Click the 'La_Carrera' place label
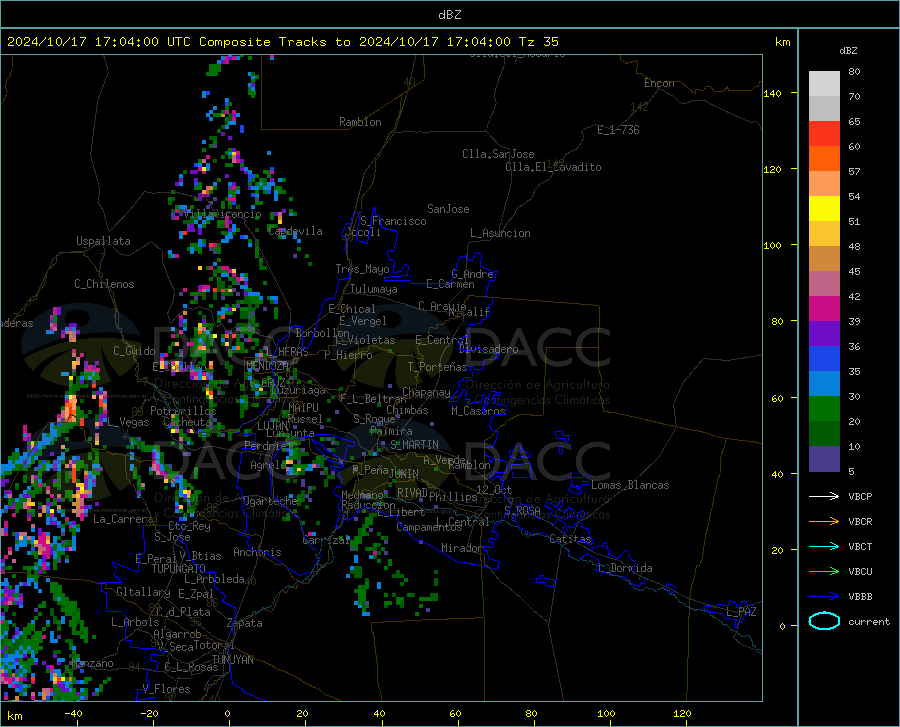 (123, 519)
